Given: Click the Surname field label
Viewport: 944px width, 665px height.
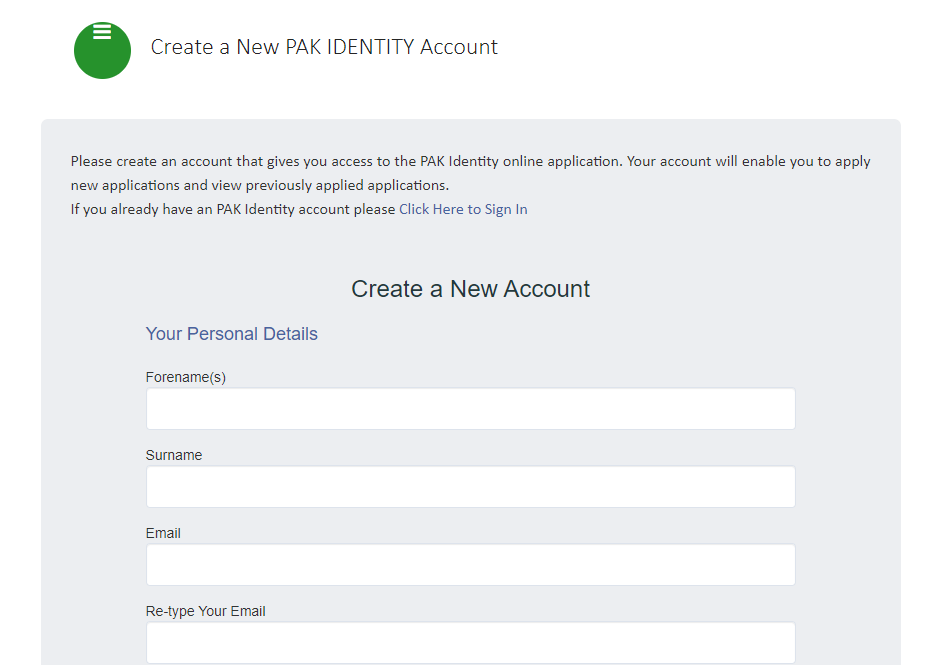Looking at the screenshot, I should tap(174, 455).
